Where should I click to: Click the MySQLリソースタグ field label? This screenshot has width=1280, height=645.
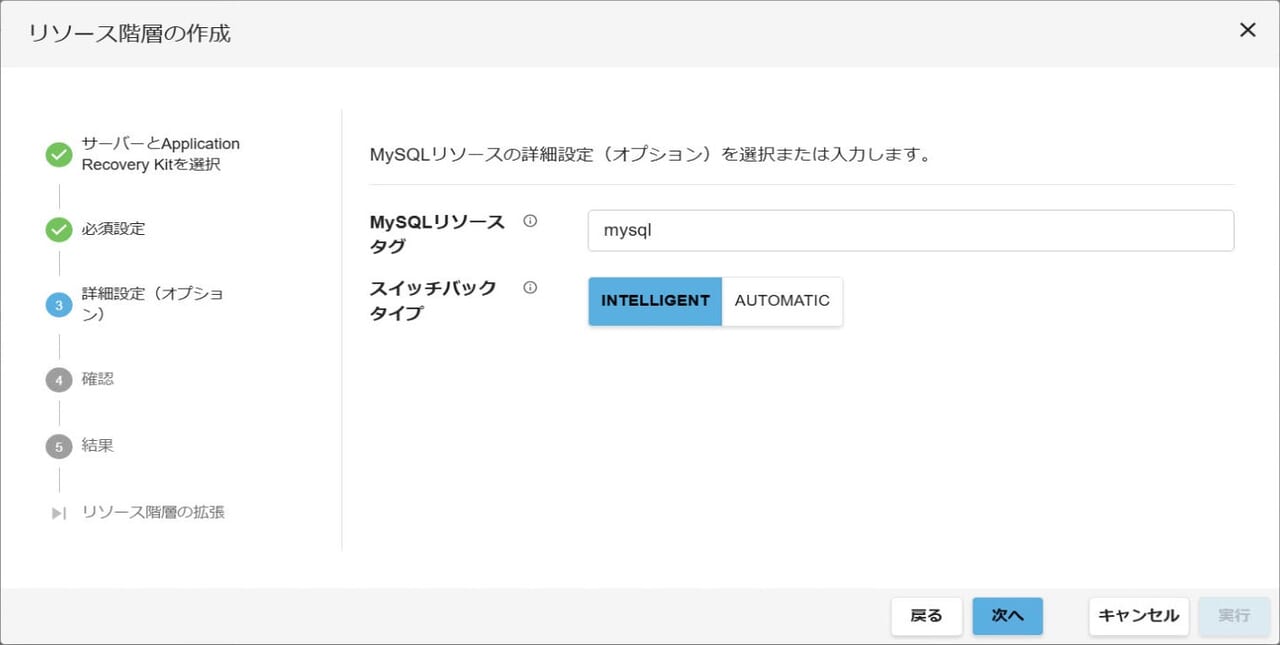438,234
